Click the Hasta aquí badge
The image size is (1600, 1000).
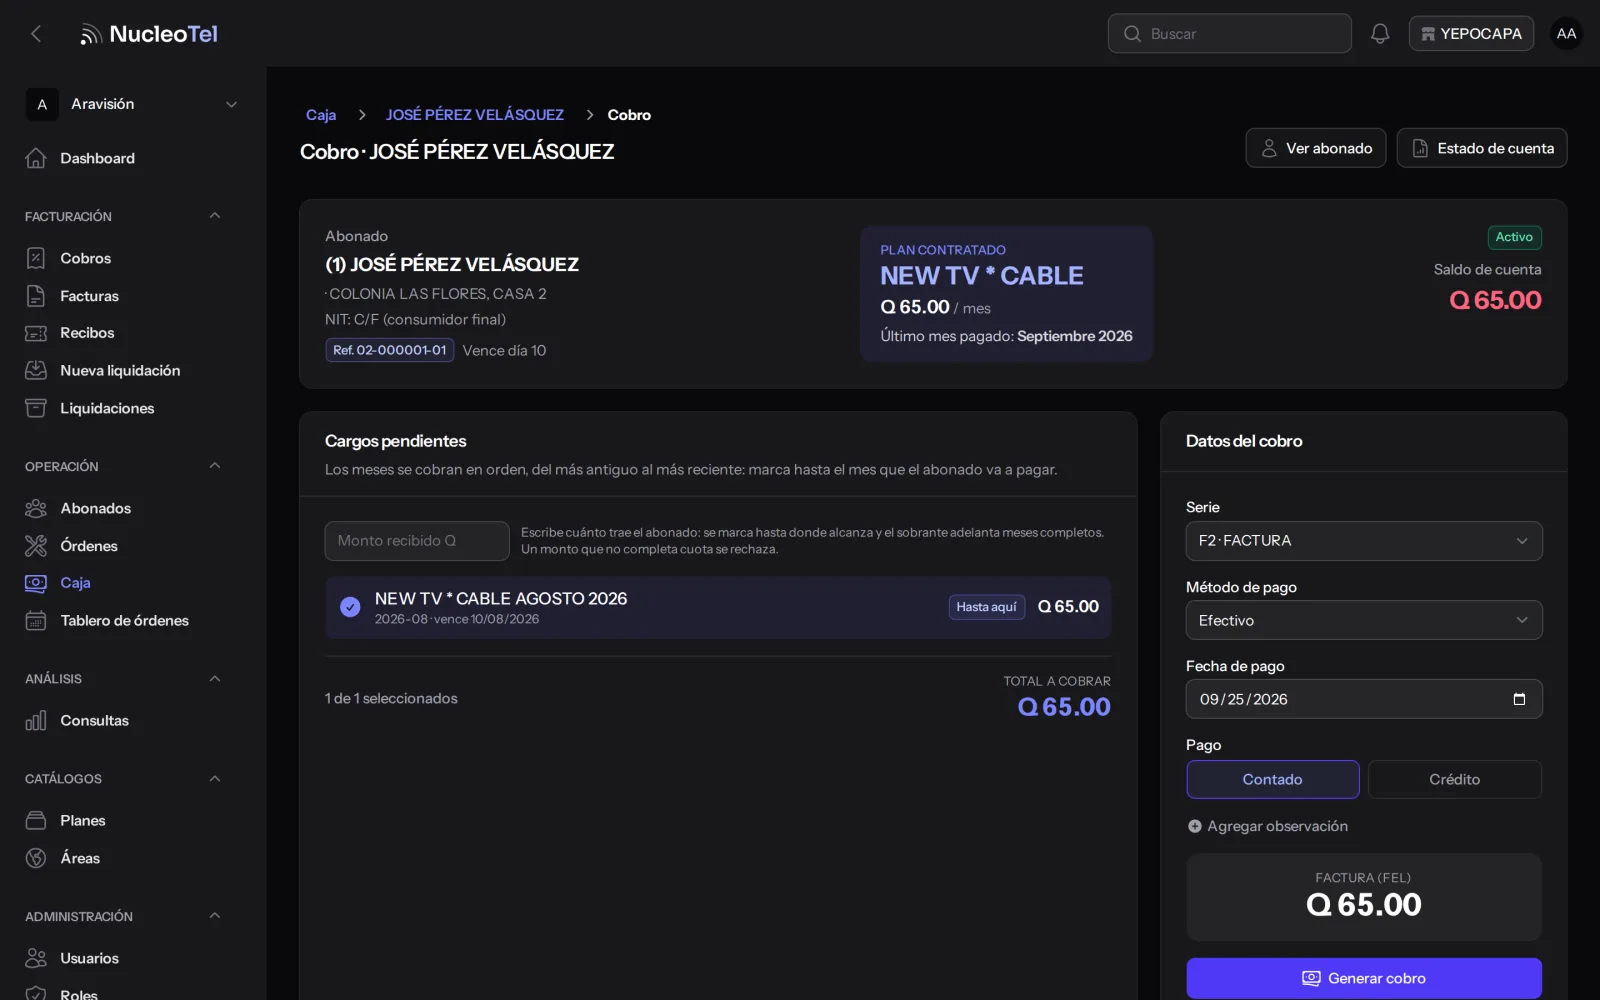click(x=986, y=607)
